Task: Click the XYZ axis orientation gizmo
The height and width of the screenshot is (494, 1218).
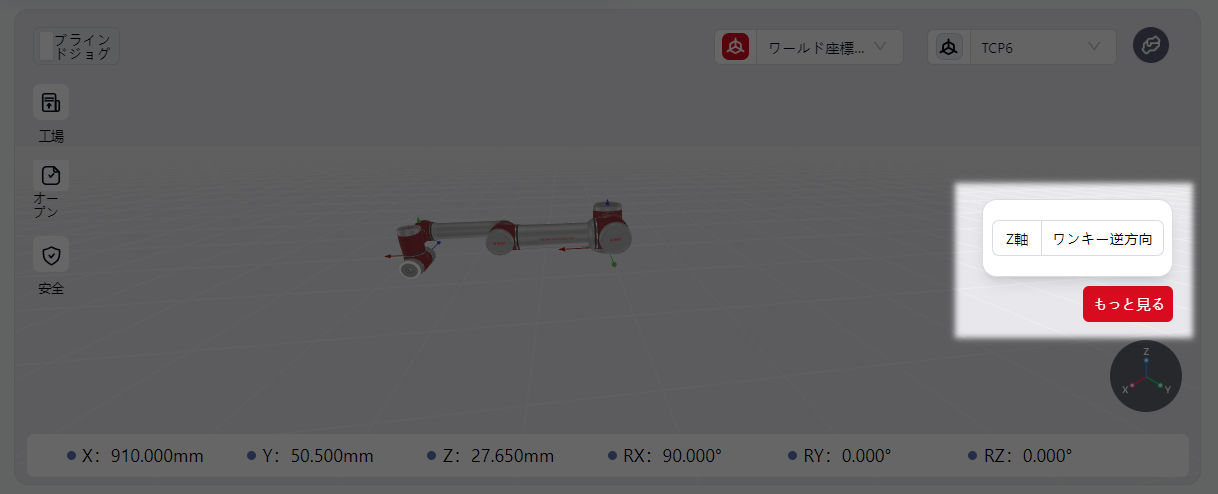Action: coord(1145,376)
